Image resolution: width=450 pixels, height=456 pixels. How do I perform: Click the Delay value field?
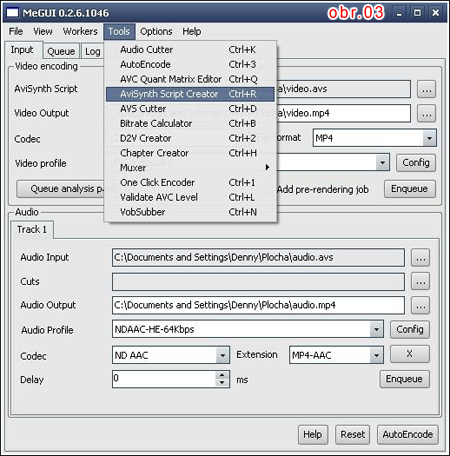(x=164, y=379)
